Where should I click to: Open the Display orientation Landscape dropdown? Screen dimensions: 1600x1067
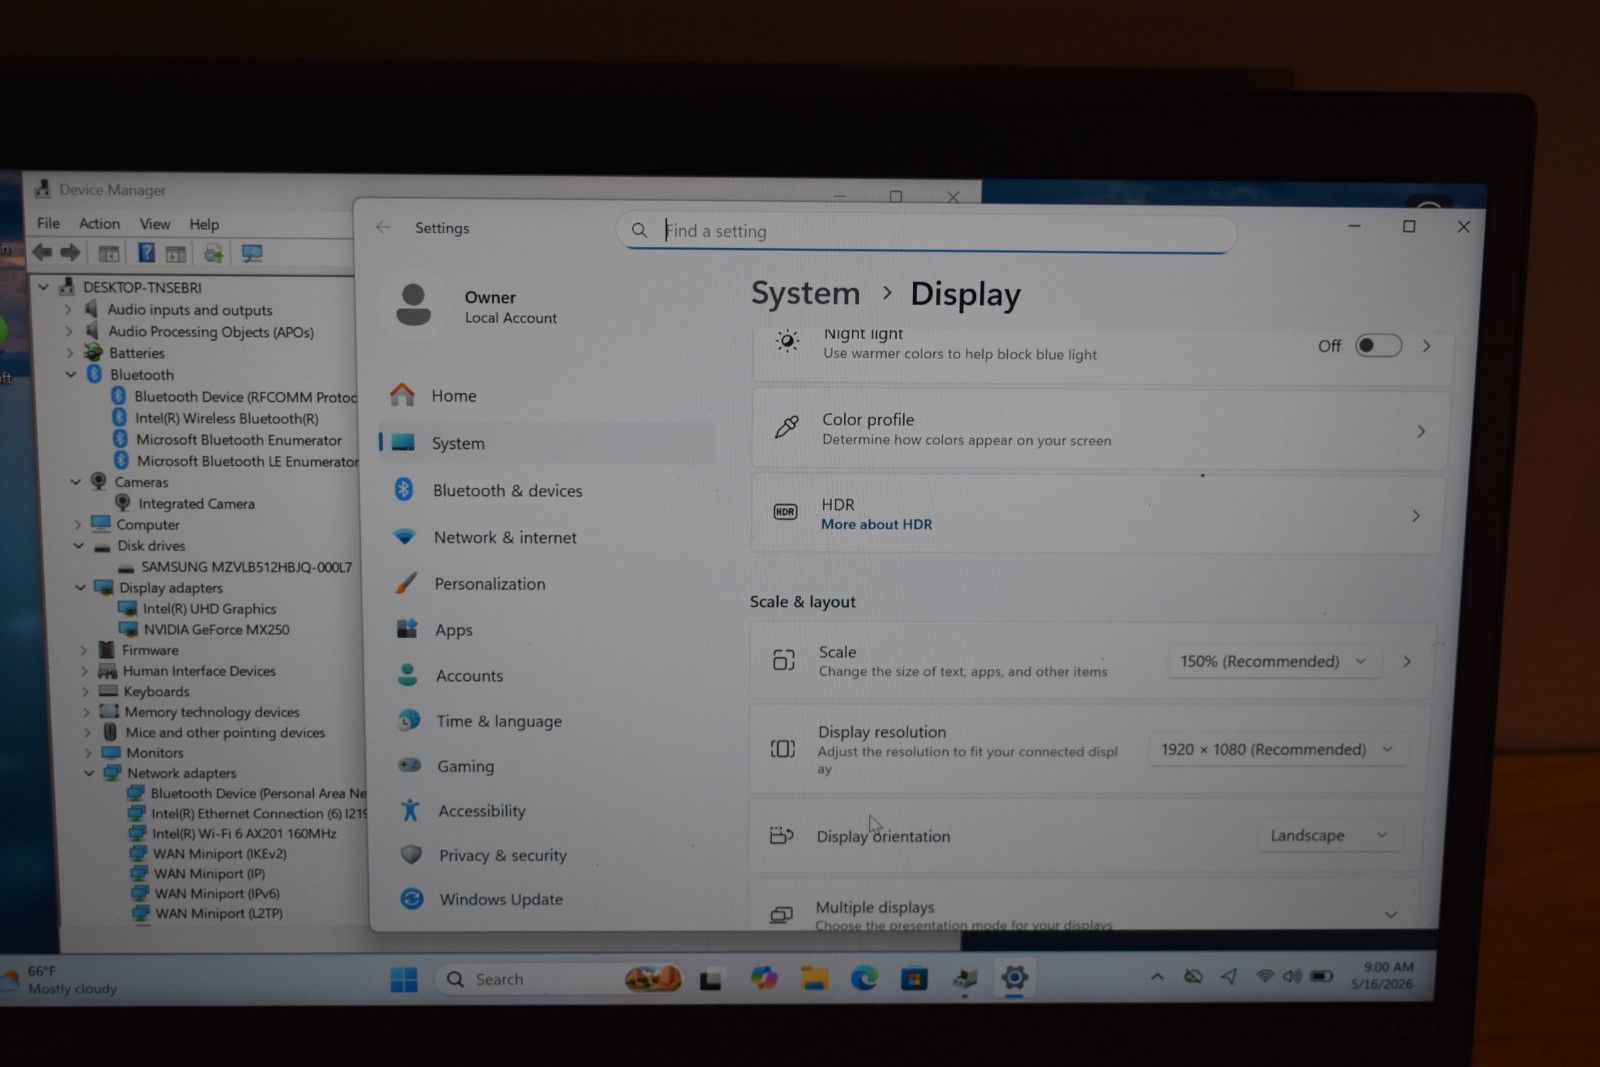point(1328,835)
